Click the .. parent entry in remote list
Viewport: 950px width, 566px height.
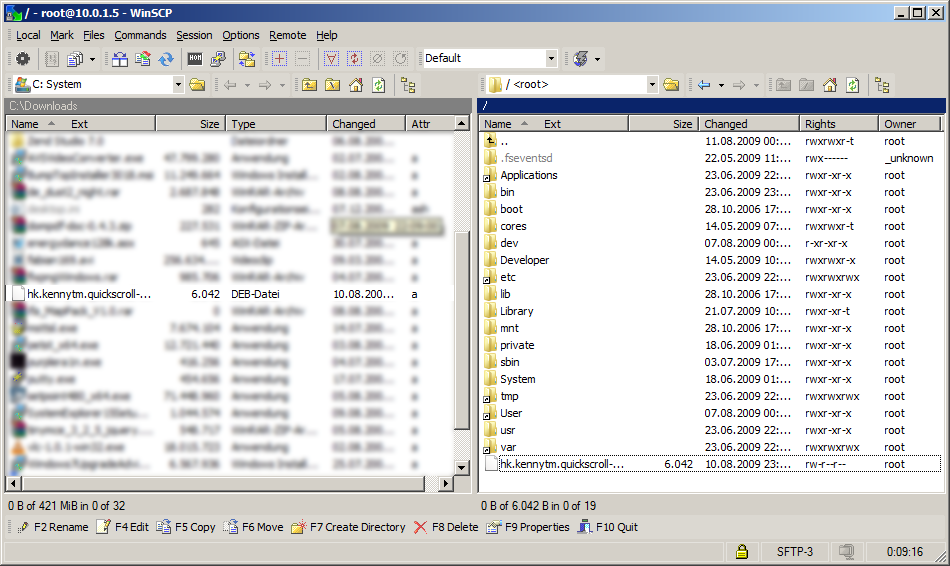504,141
